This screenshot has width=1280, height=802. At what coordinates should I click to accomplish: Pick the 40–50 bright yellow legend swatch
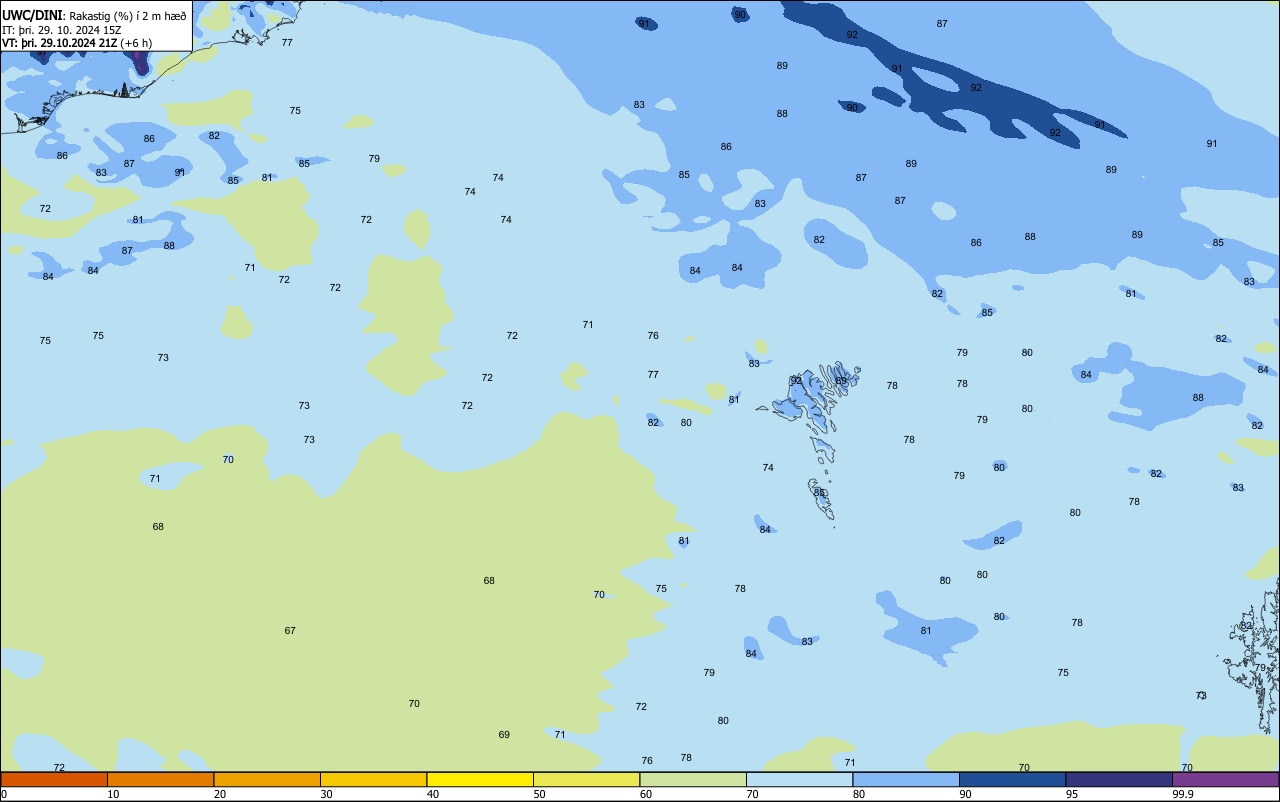click(x=480, y=779)
